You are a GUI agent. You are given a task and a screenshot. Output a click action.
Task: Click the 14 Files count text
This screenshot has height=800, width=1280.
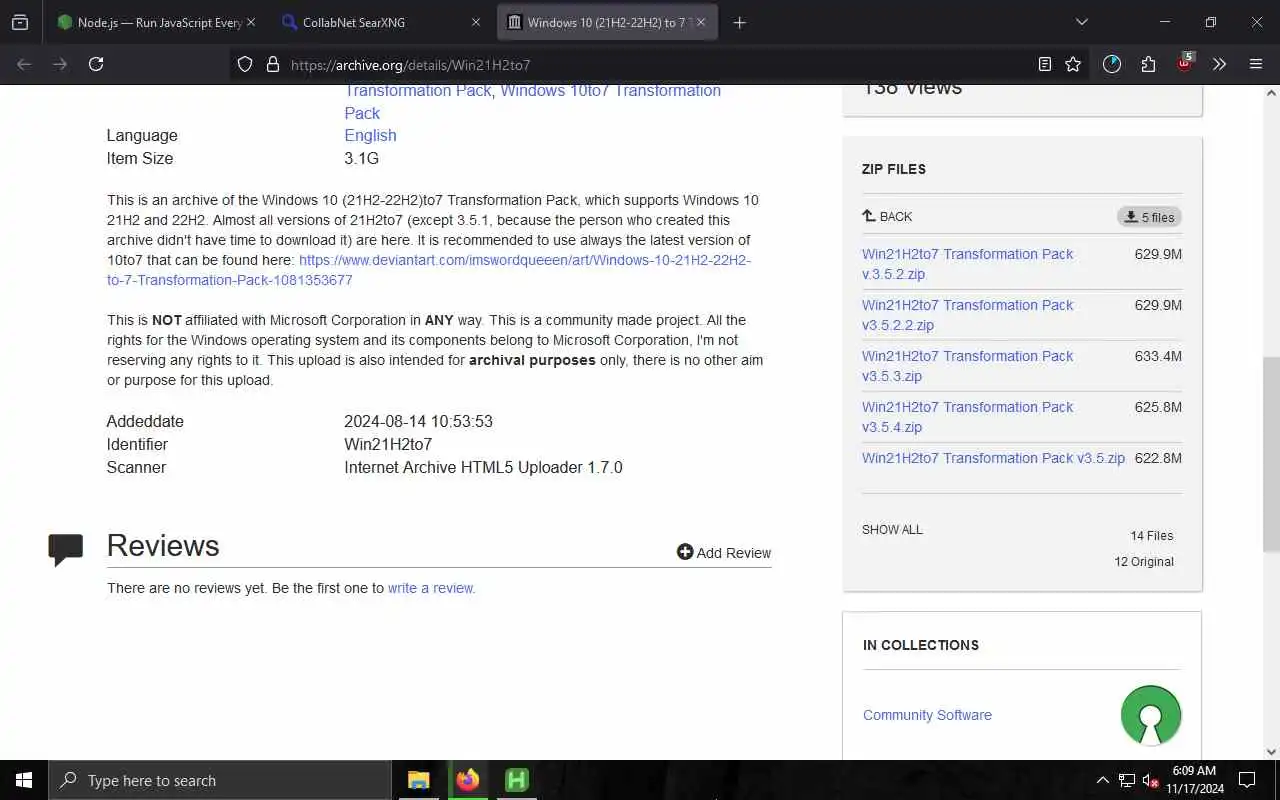click(x=1152, y=536)
